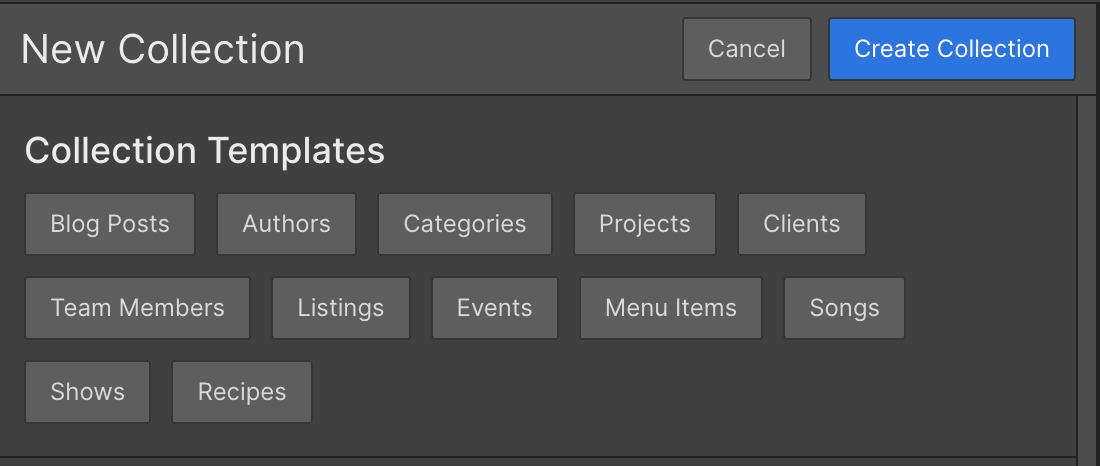This screenshot has height=466, width=1100.
Task: Select the Team Members template
Action: [x=138, y=308]
